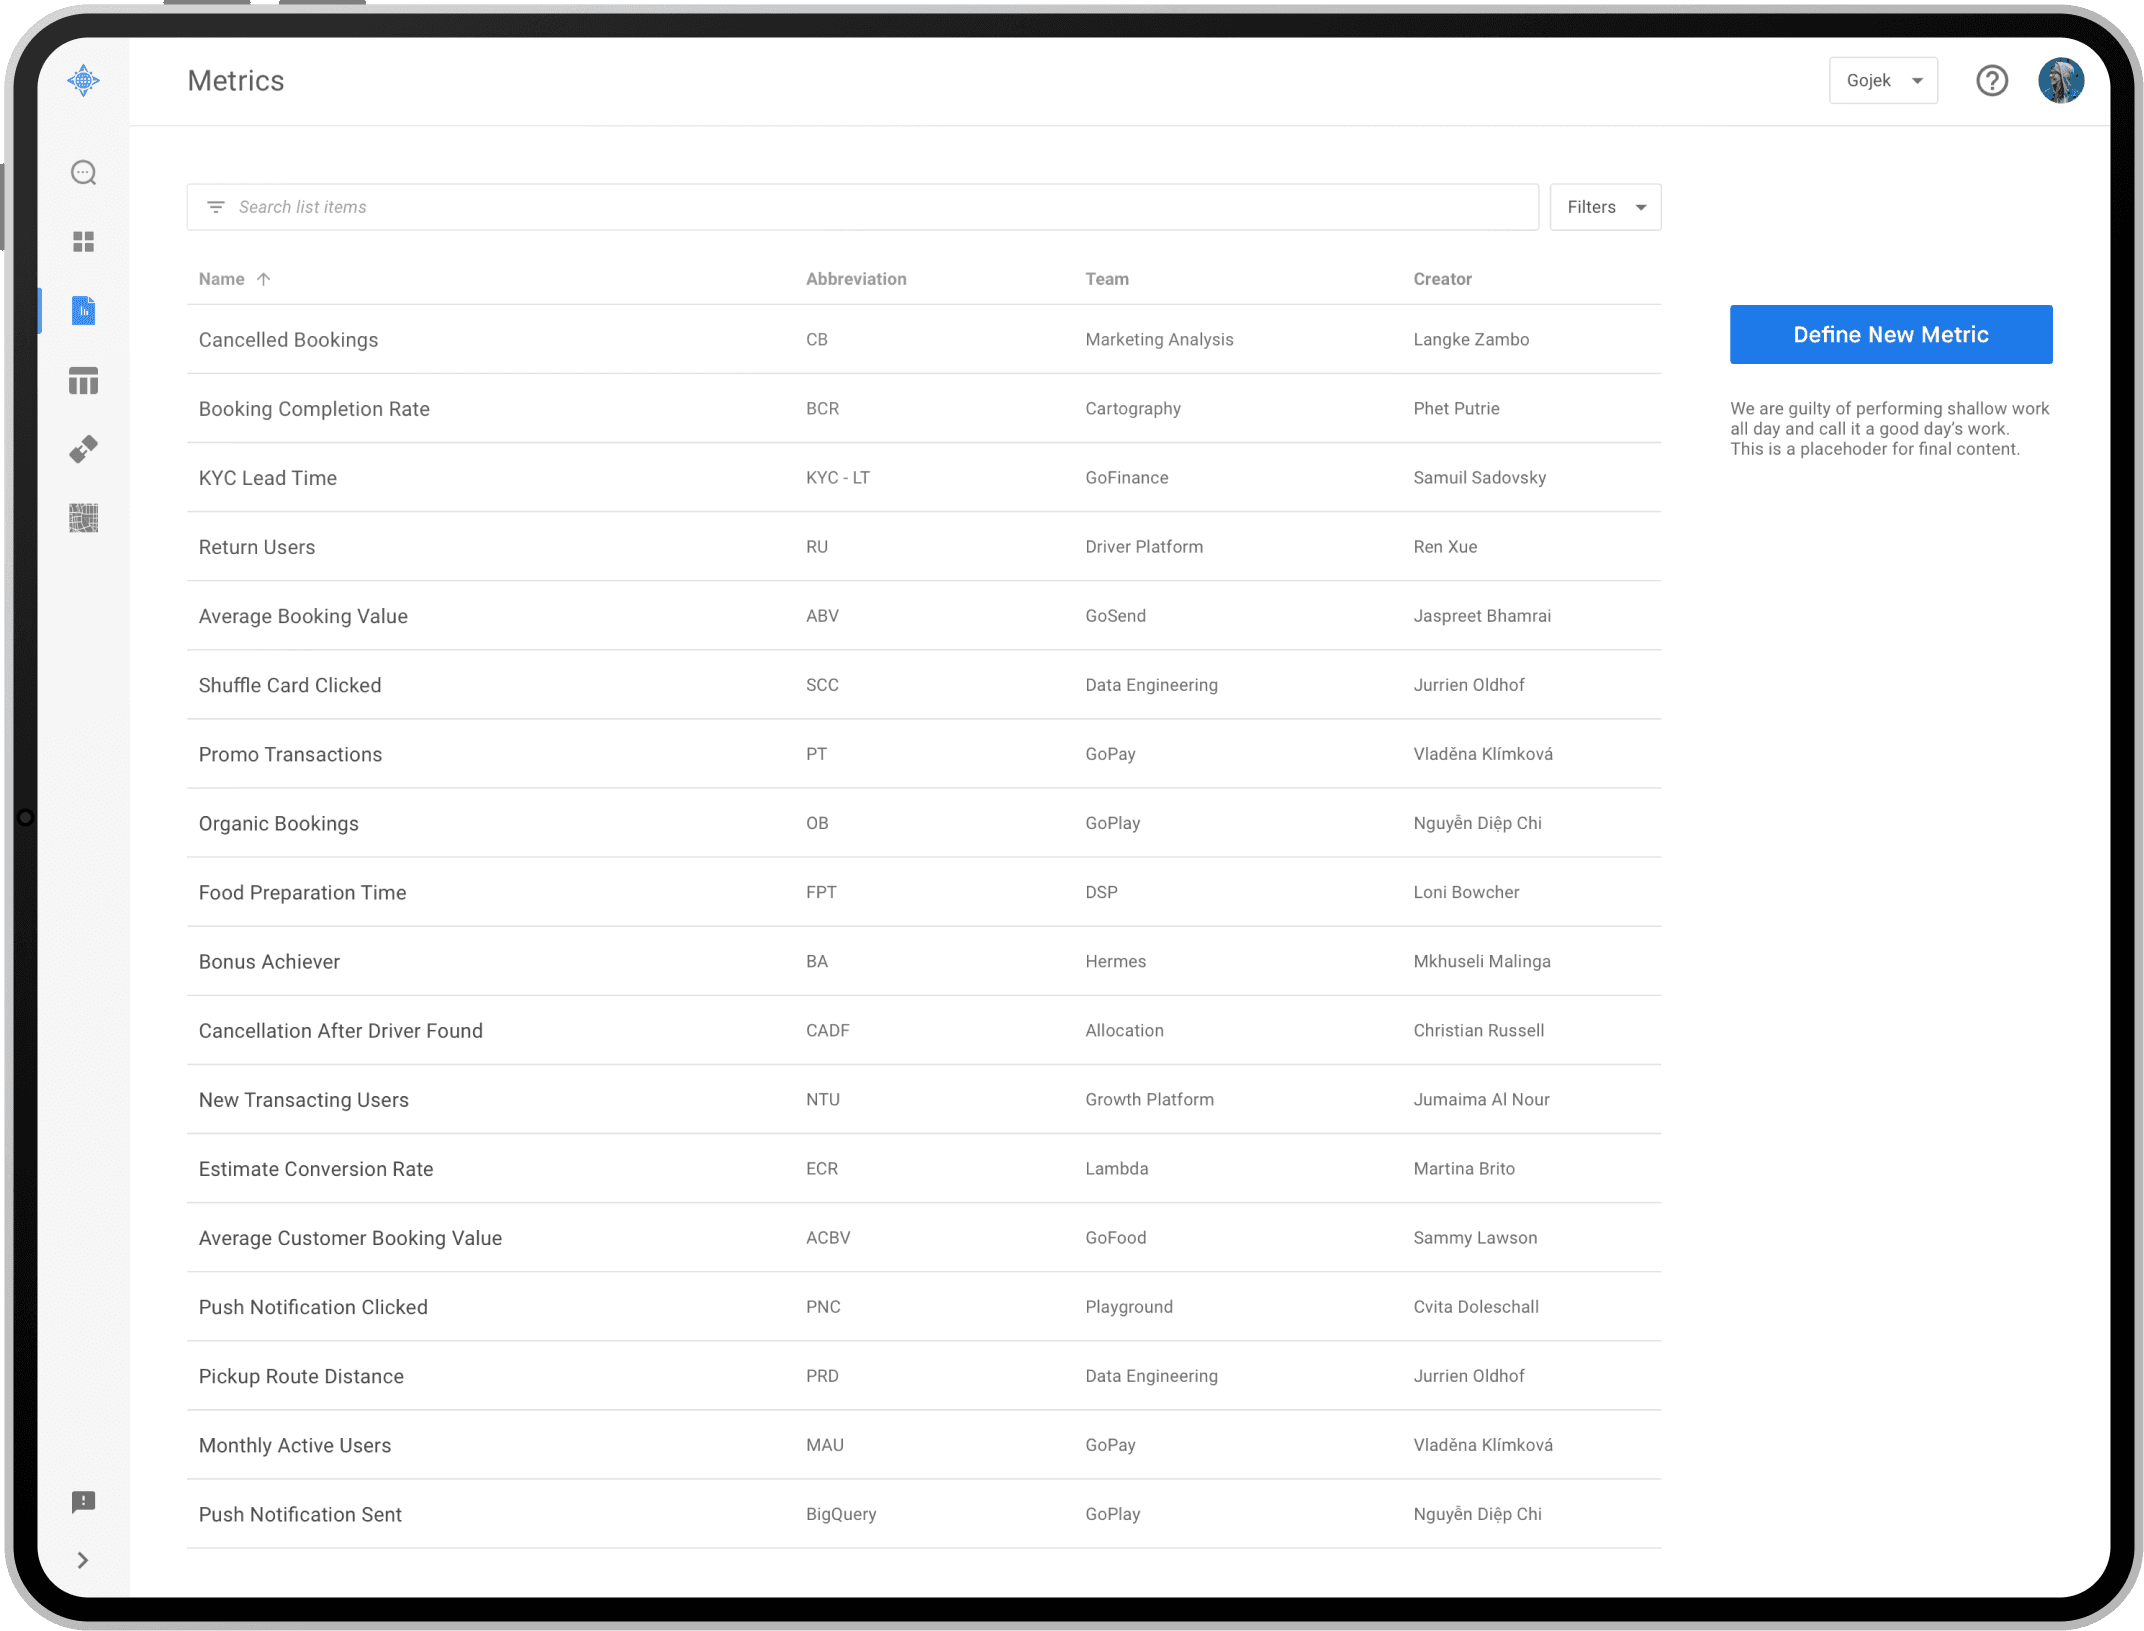2144x1631 pixels.
Task: Open the table columns icon in sidebar
Action: [84, 380]
